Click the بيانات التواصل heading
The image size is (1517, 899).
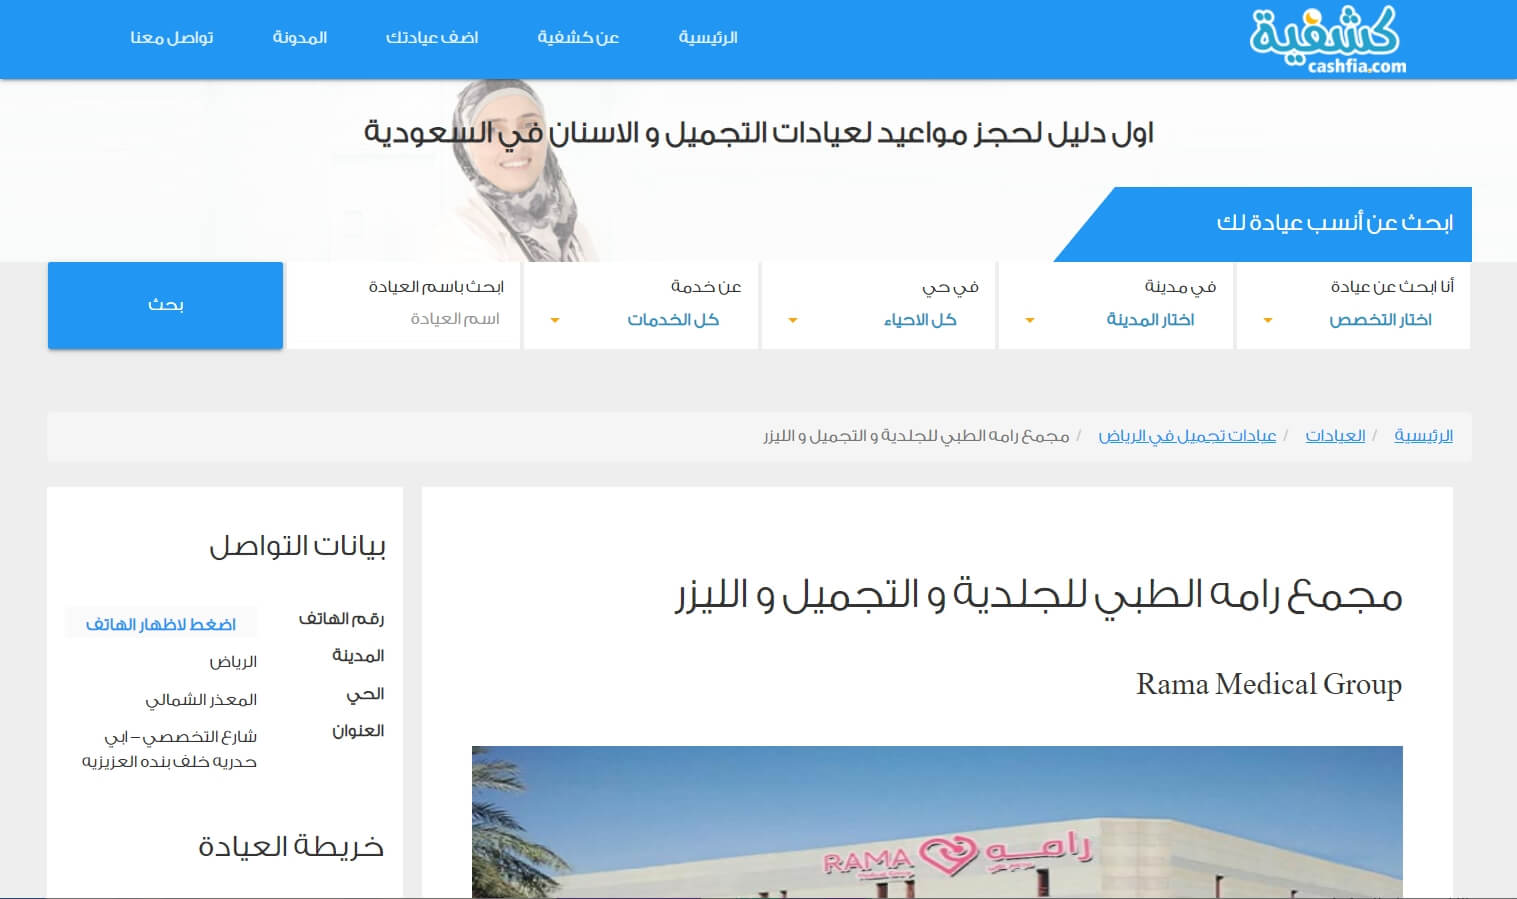(x=297, y=546)
